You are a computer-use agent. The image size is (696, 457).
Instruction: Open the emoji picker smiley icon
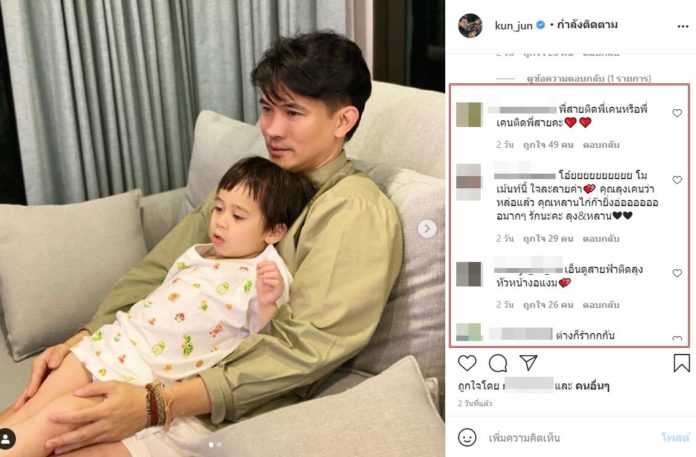click(x=467, y=437)
